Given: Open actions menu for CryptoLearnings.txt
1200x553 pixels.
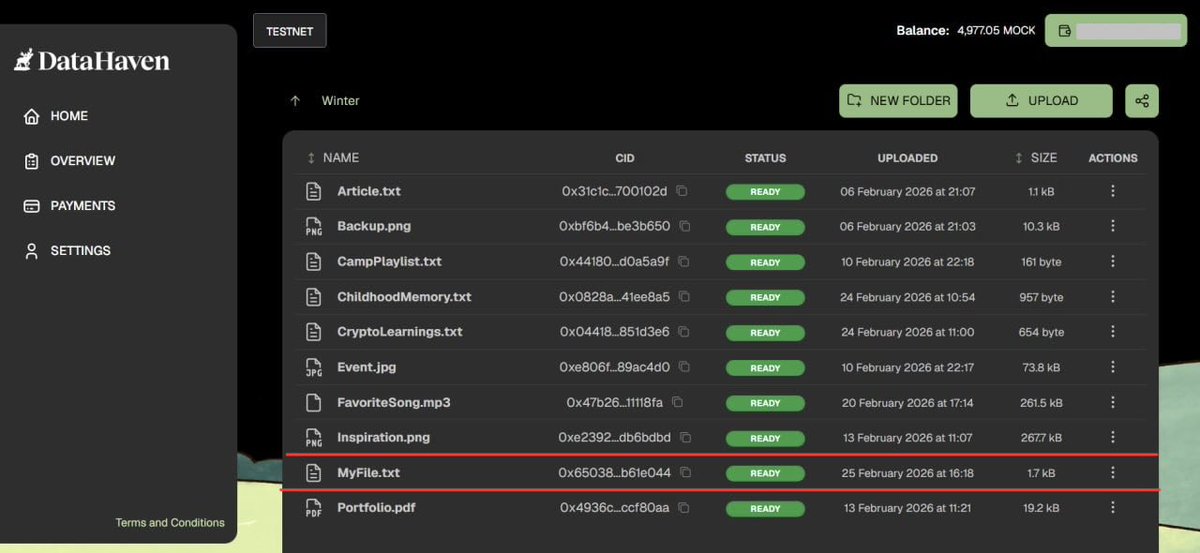Looking at the screenshot, I should tap(1113, 332).
